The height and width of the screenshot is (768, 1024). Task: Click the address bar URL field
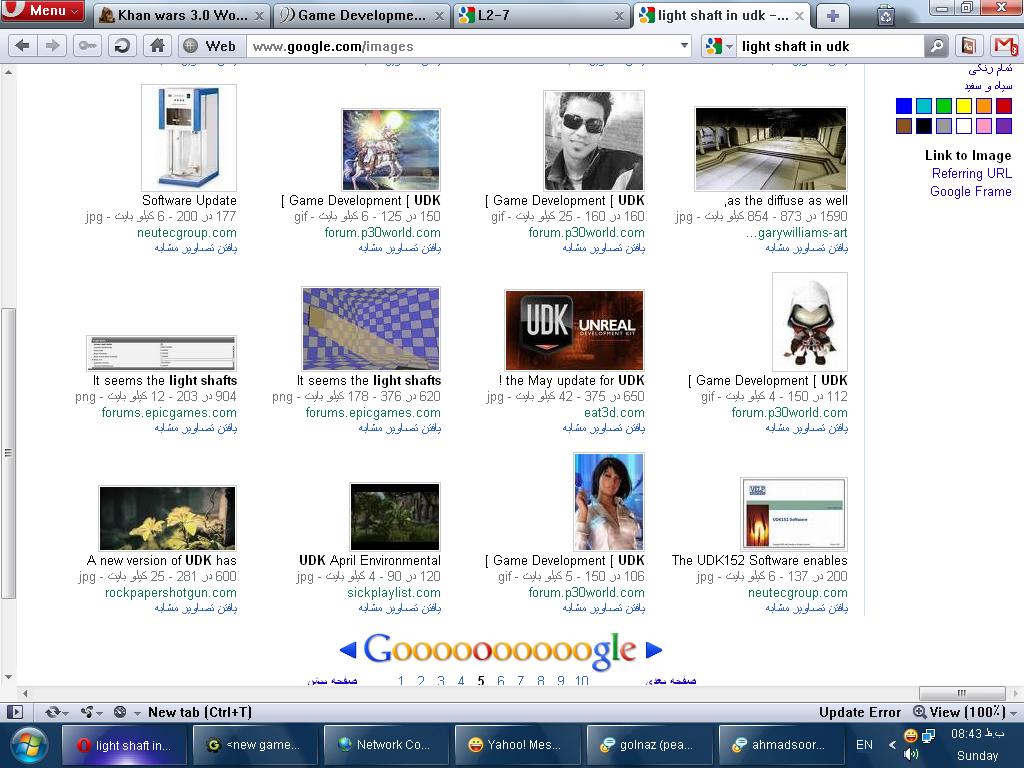(460, 46)
